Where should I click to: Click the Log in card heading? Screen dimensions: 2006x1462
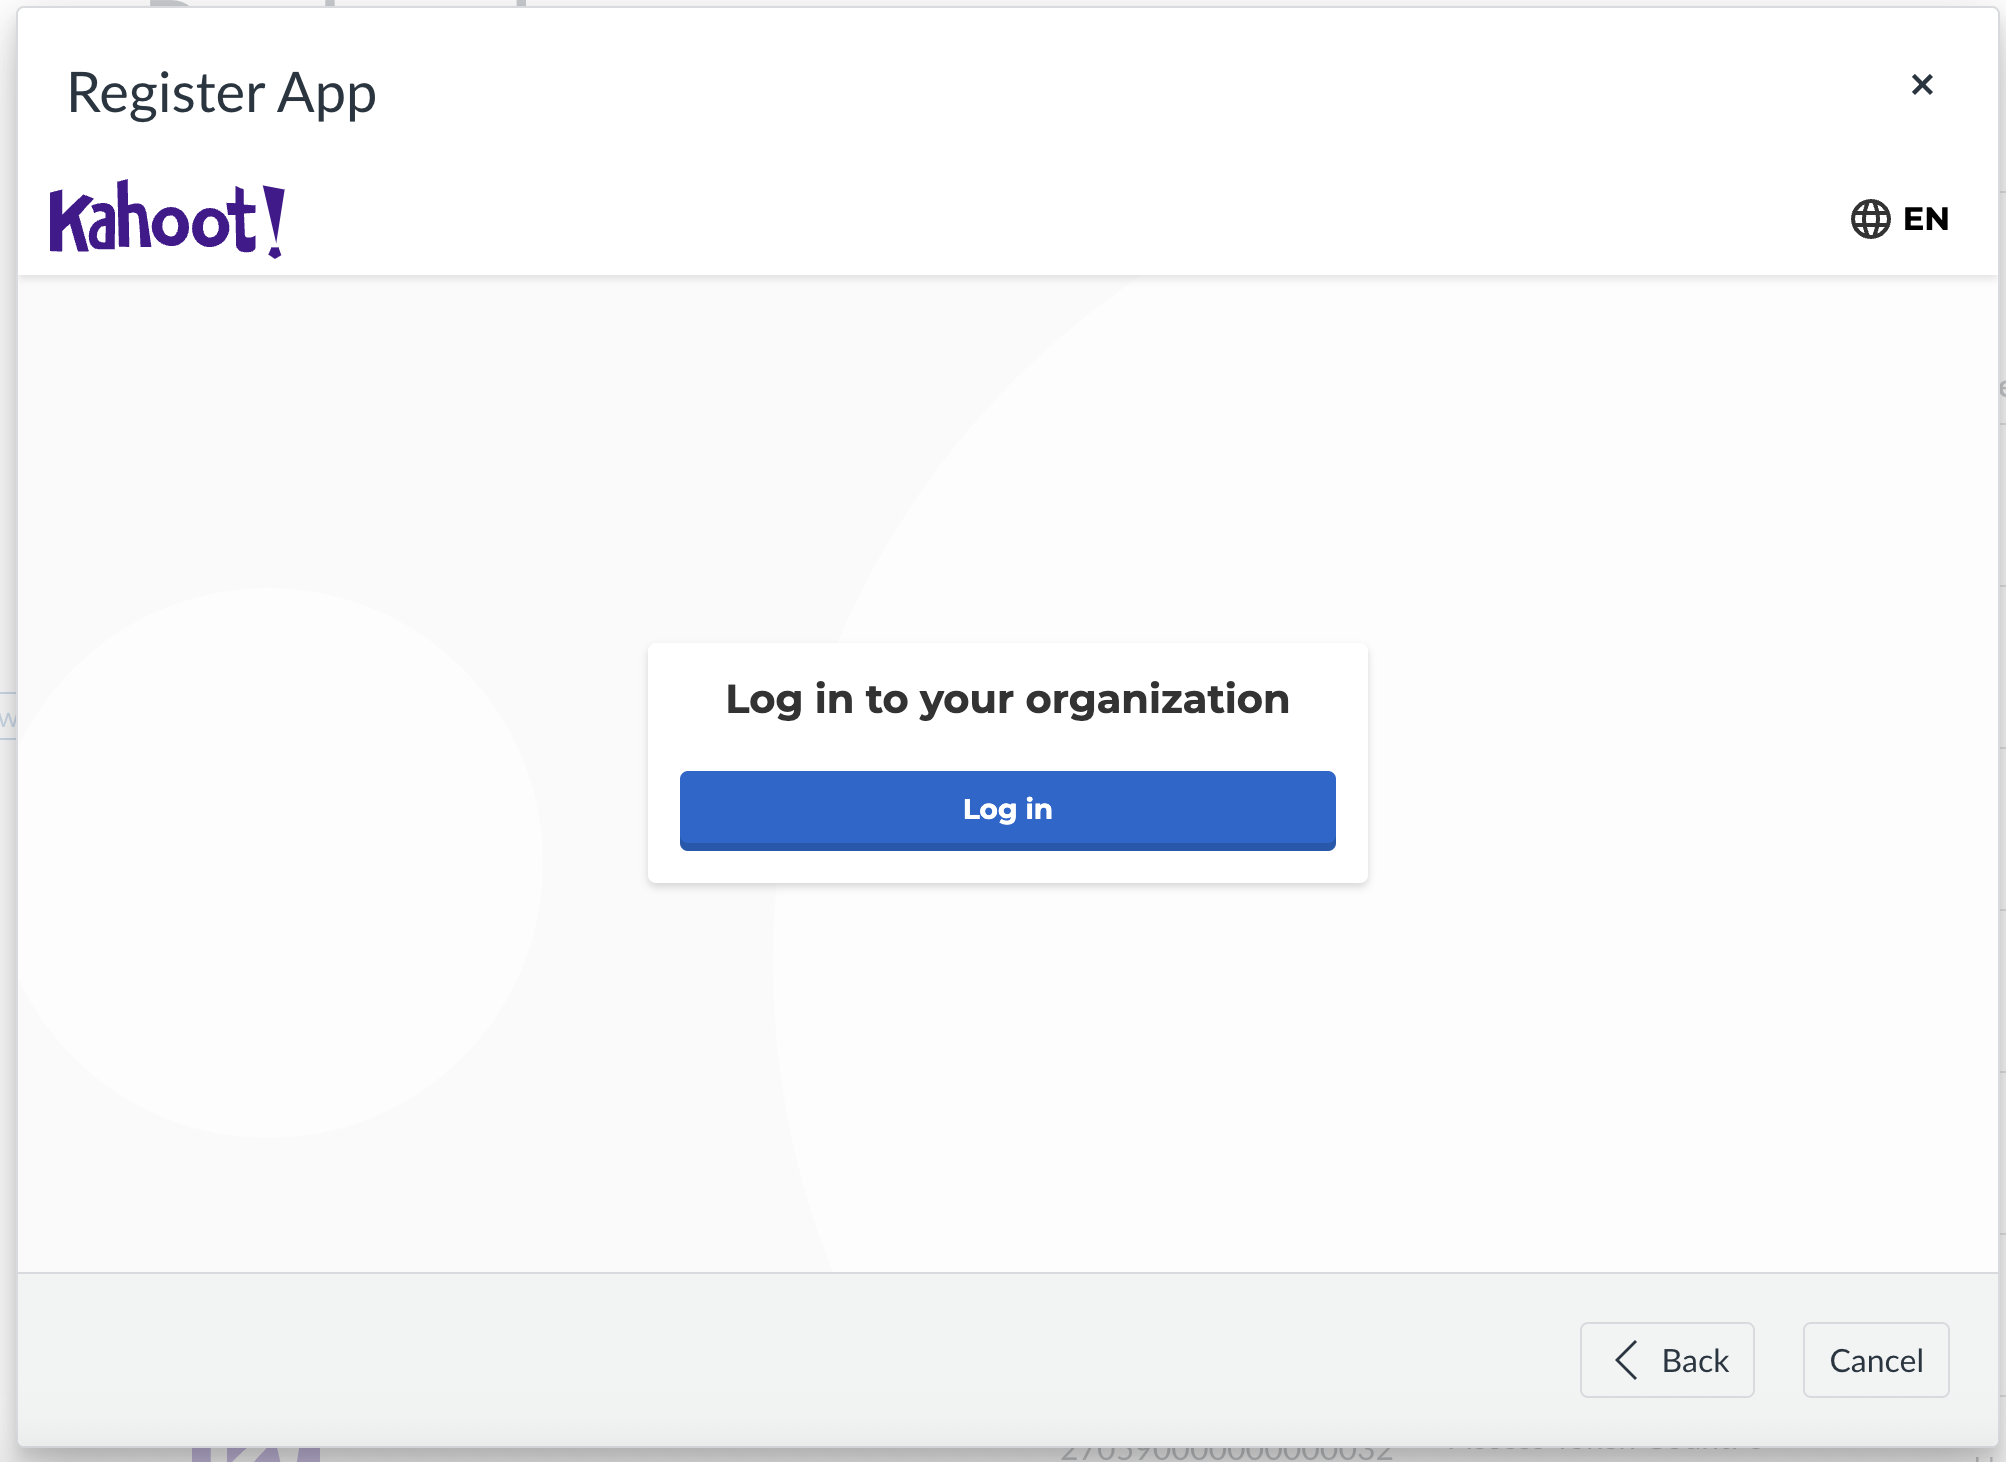click(x=1007, y=699)
